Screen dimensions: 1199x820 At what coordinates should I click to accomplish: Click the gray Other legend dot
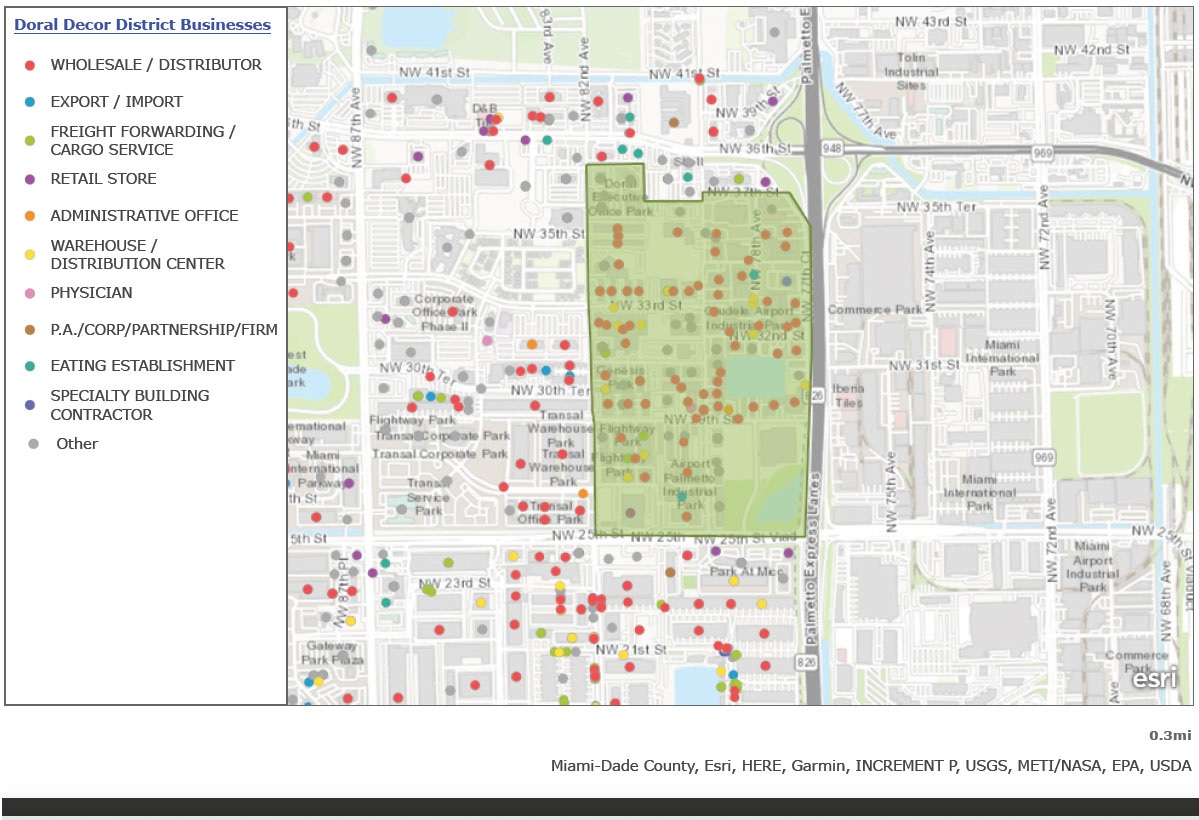pos(34,444)
